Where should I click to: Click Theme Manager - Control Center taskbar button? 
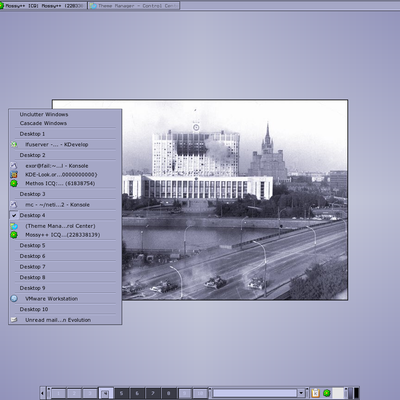point(134,6)
